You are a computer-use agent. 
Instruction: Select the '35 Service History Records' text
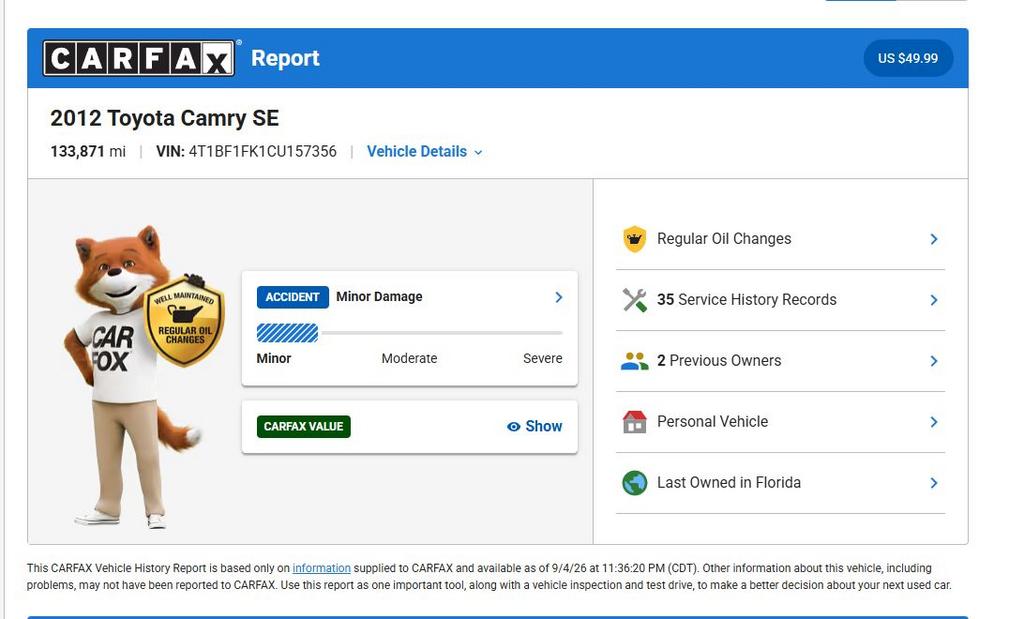[x=746, y=300]
